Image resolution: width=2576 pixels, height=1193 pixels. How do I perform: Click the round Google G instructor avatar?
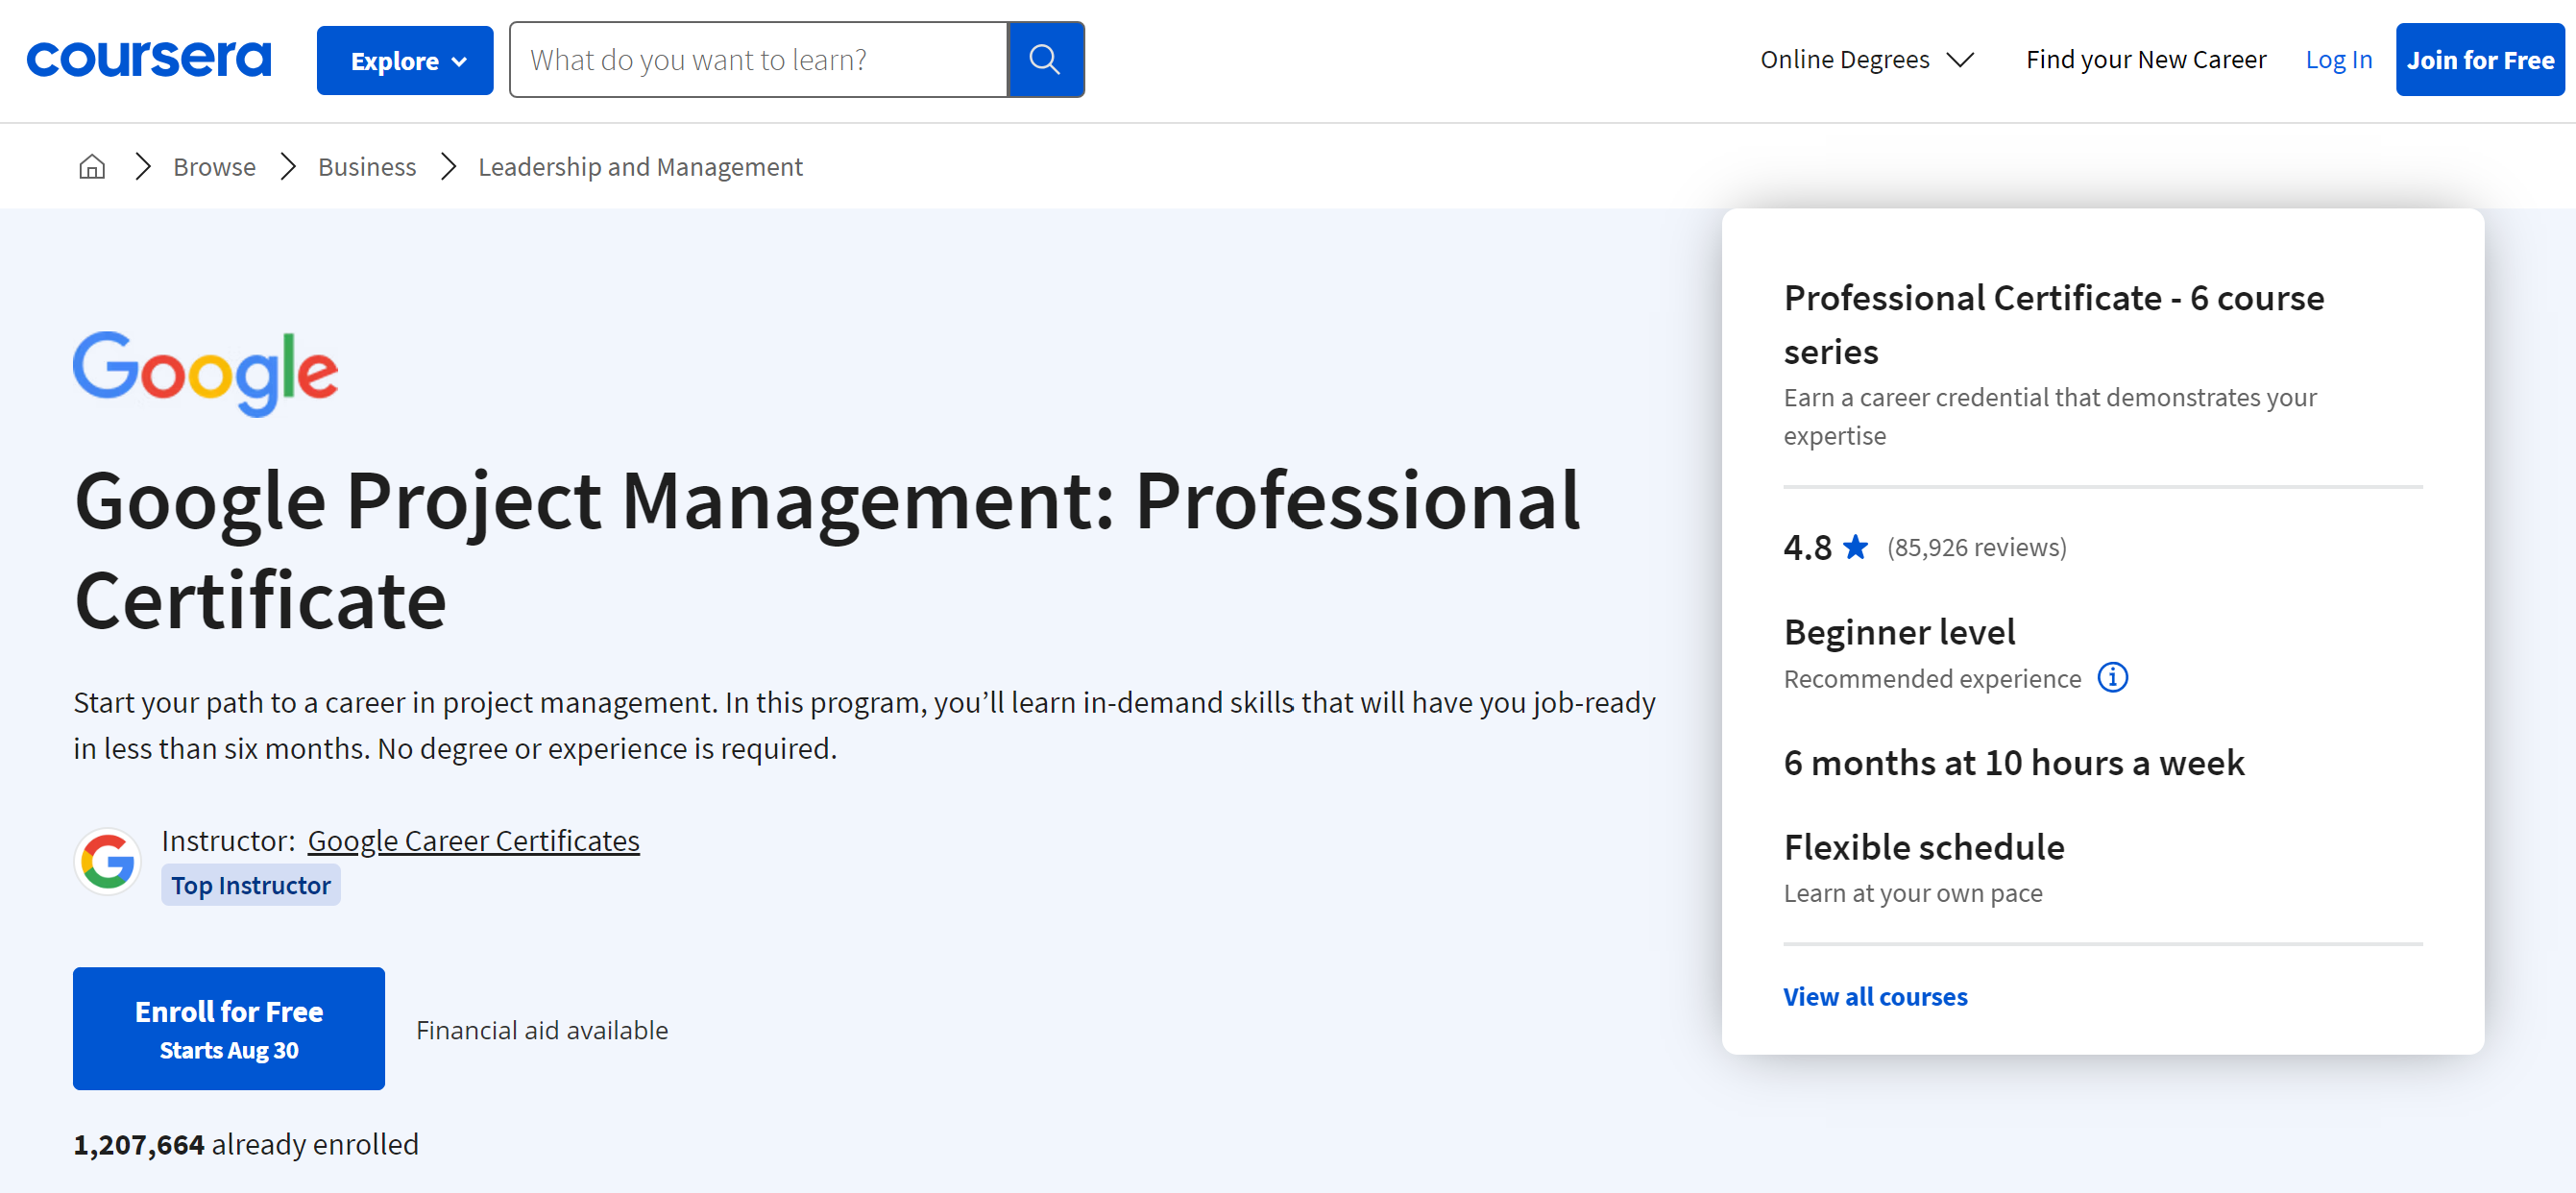108,860
